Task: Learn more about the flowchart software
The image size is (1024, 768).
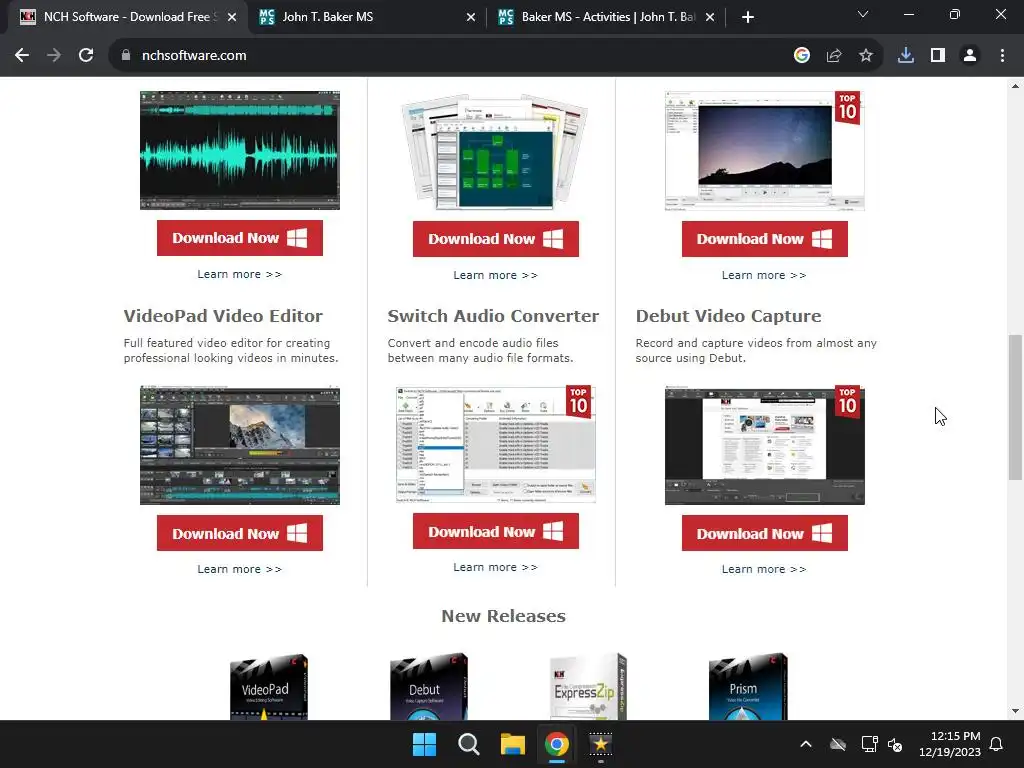Action: click(x=496, y=276)
